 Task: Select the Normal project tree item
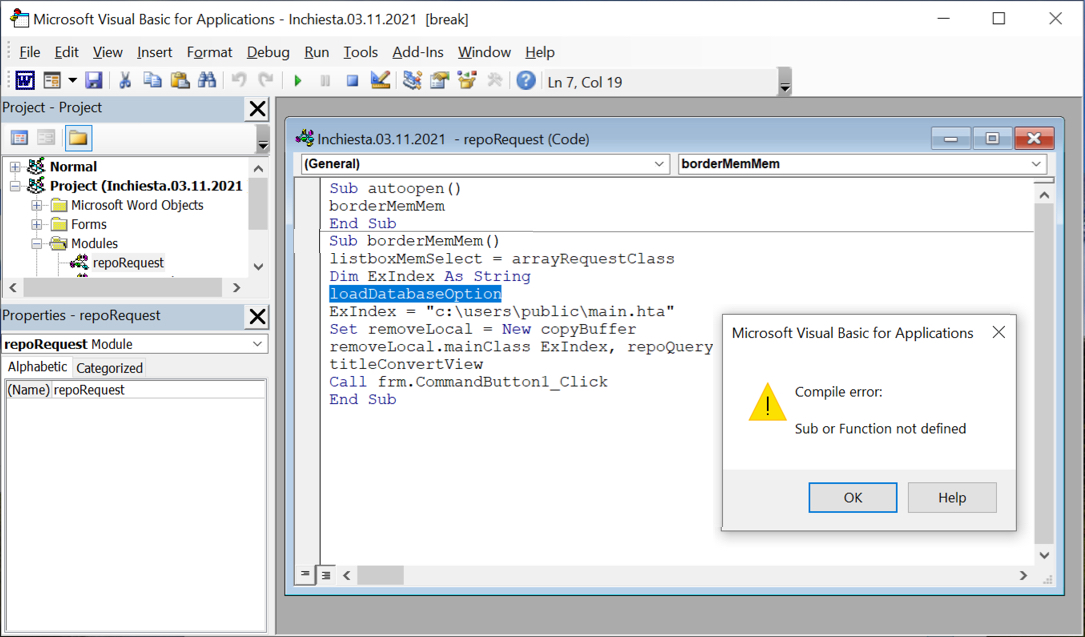tap(73, 167)
